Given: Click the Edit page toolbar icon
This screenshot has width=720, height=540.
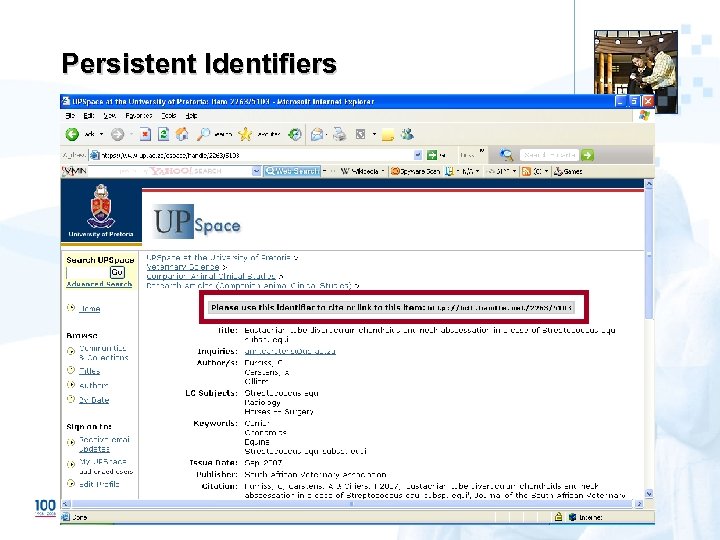Looking at the screenshot, I should point(360,134).
